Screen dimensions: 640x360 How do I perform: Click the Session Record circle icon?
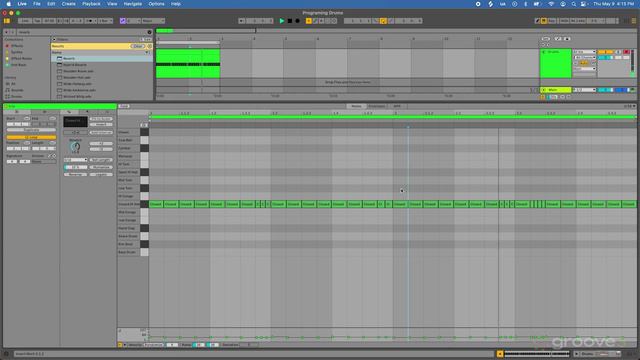pyautogui.click(x=334, y=21)
